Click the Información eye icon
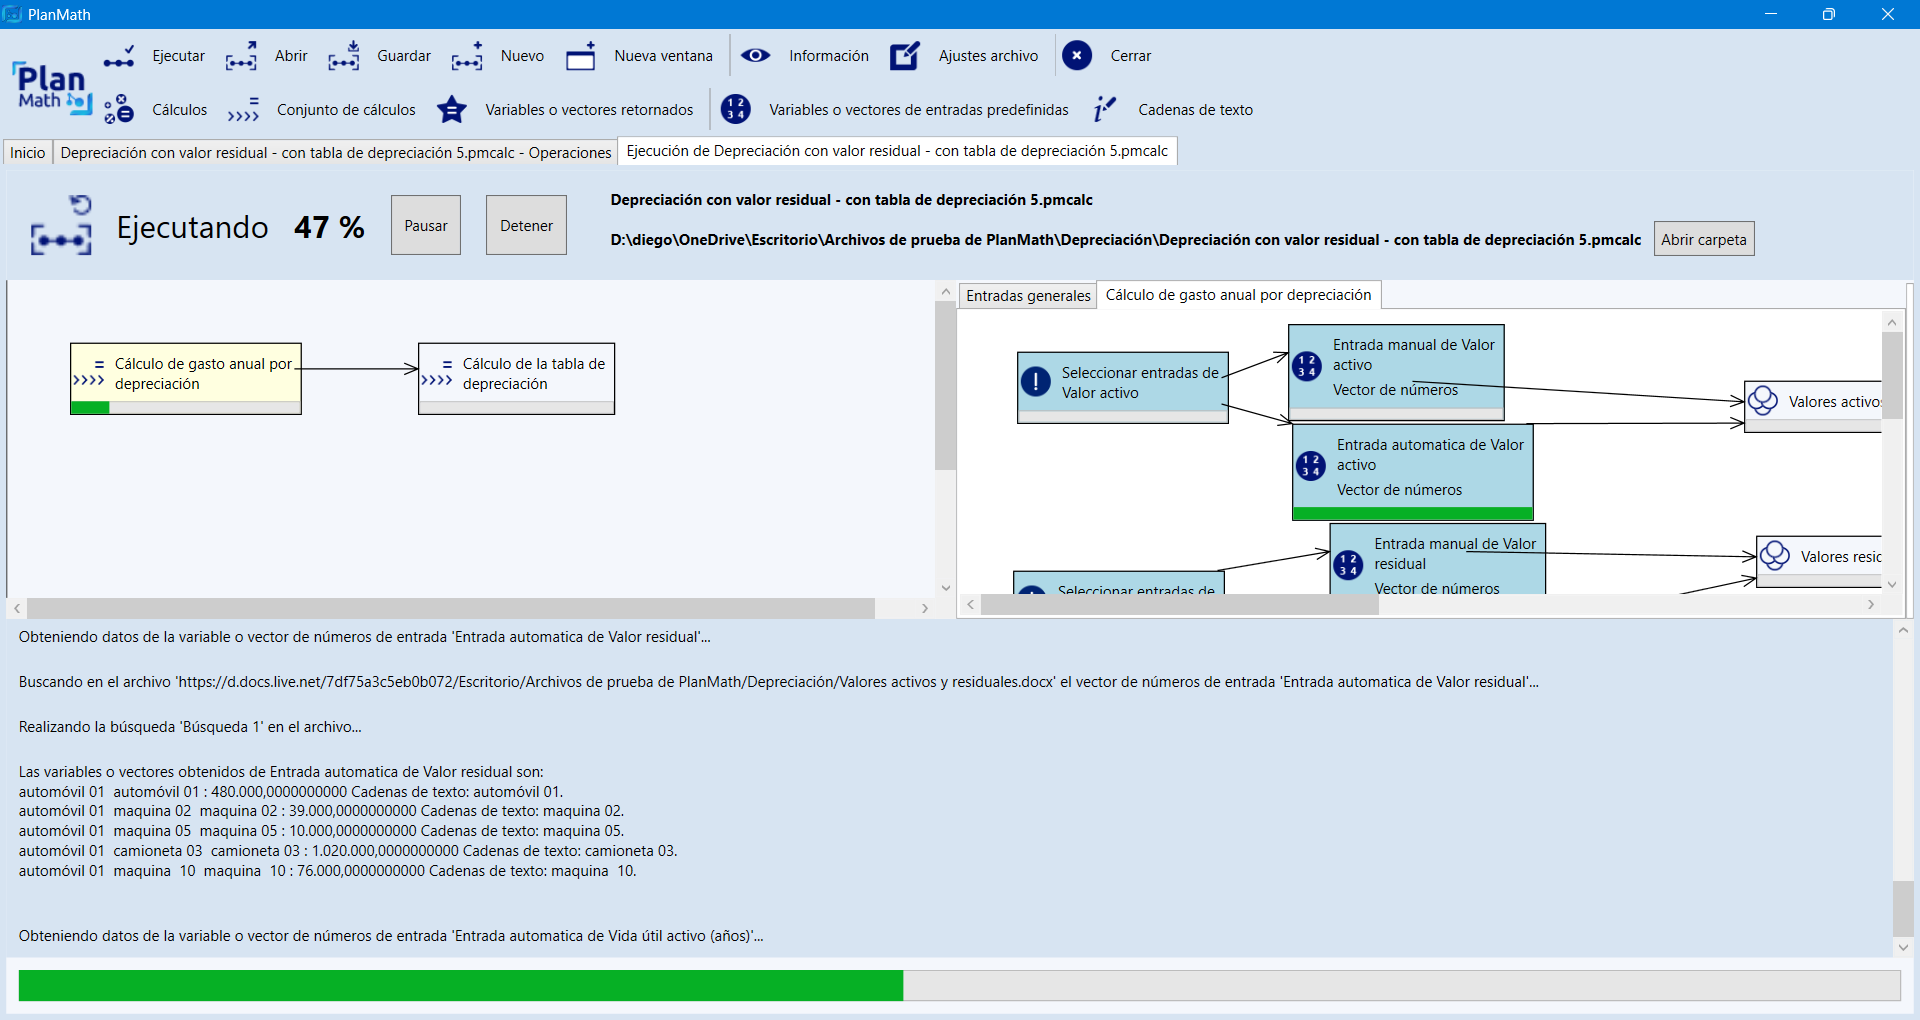The height and width of the screenshot is (1020, 1920). point(755,56)
